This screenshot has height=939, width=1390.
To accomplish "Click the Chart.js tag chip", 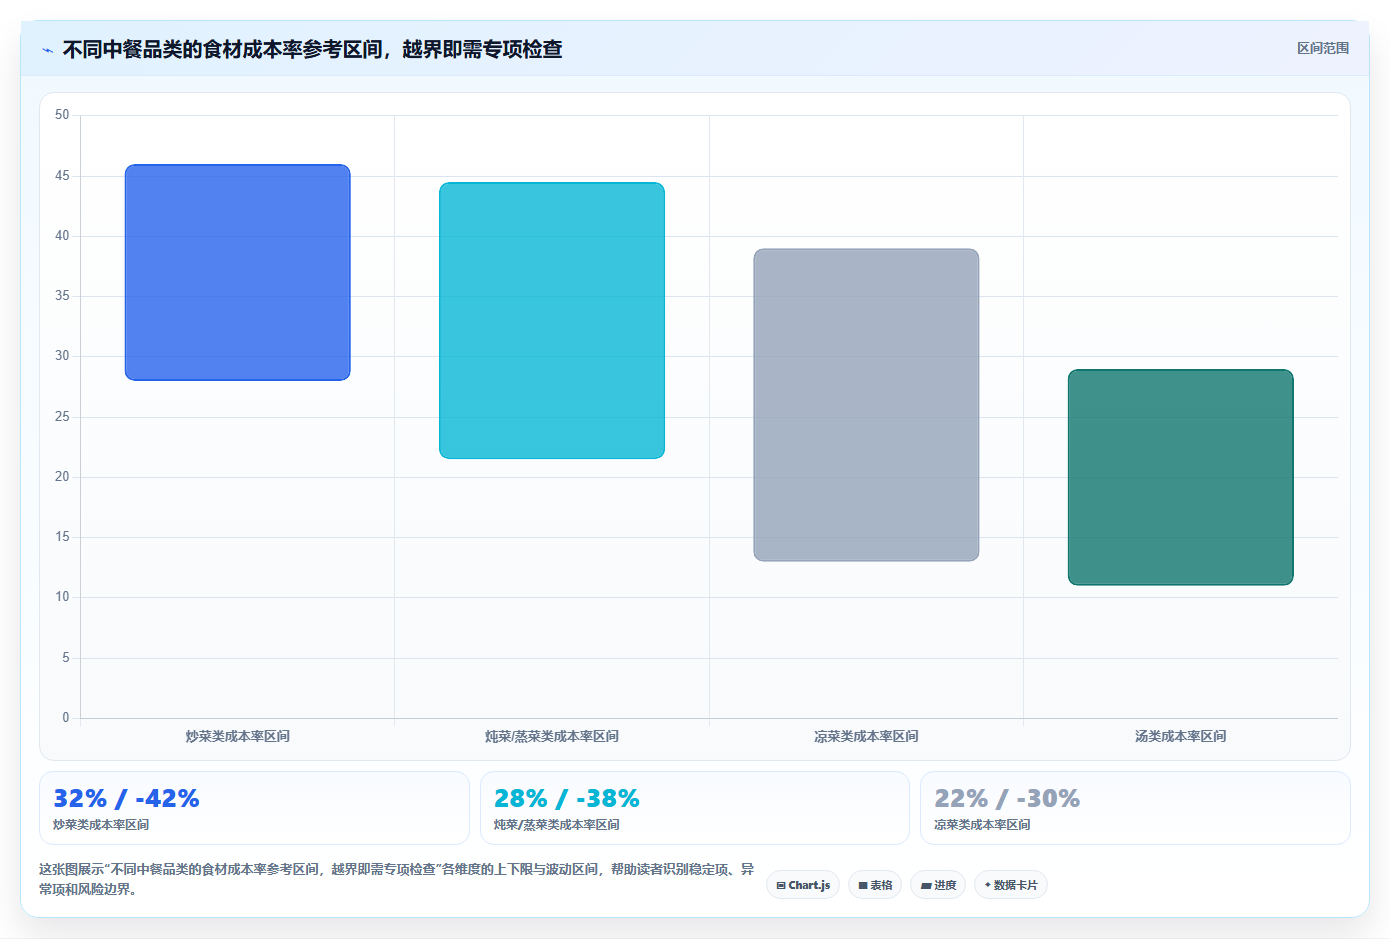I will [x=803, y=885].
